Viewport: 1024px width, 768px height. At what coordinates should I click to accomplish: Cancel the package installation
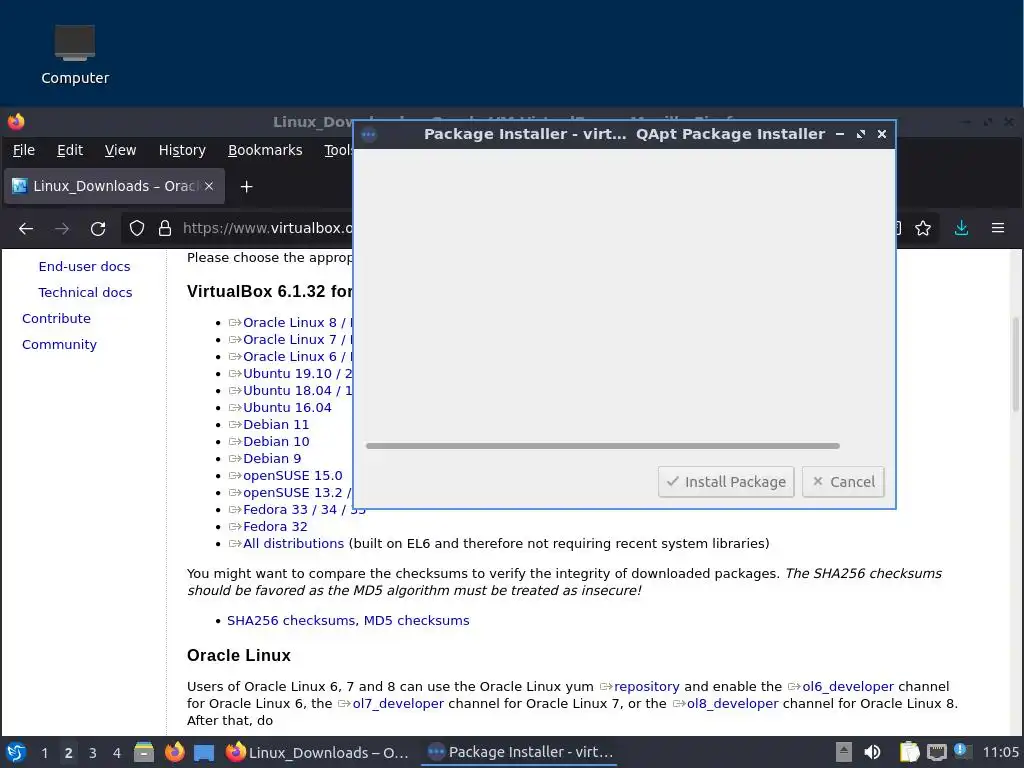(843, 482)
